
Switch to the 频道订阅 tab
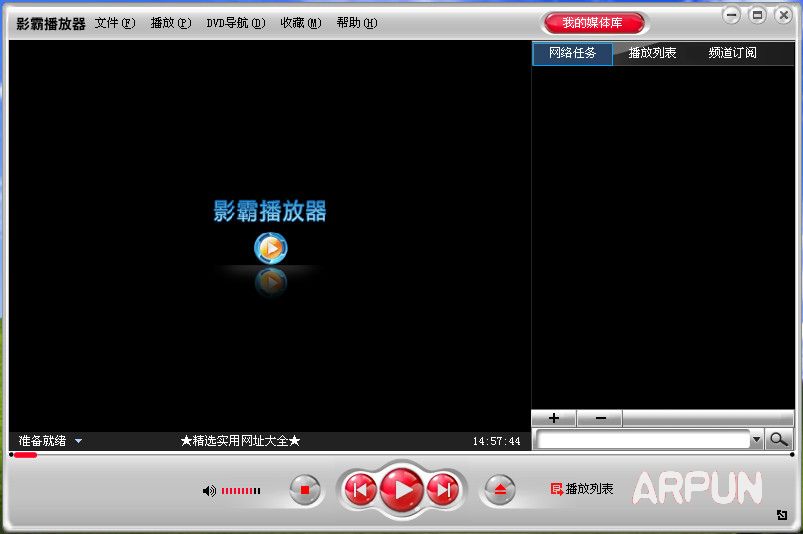click(732, 53)
